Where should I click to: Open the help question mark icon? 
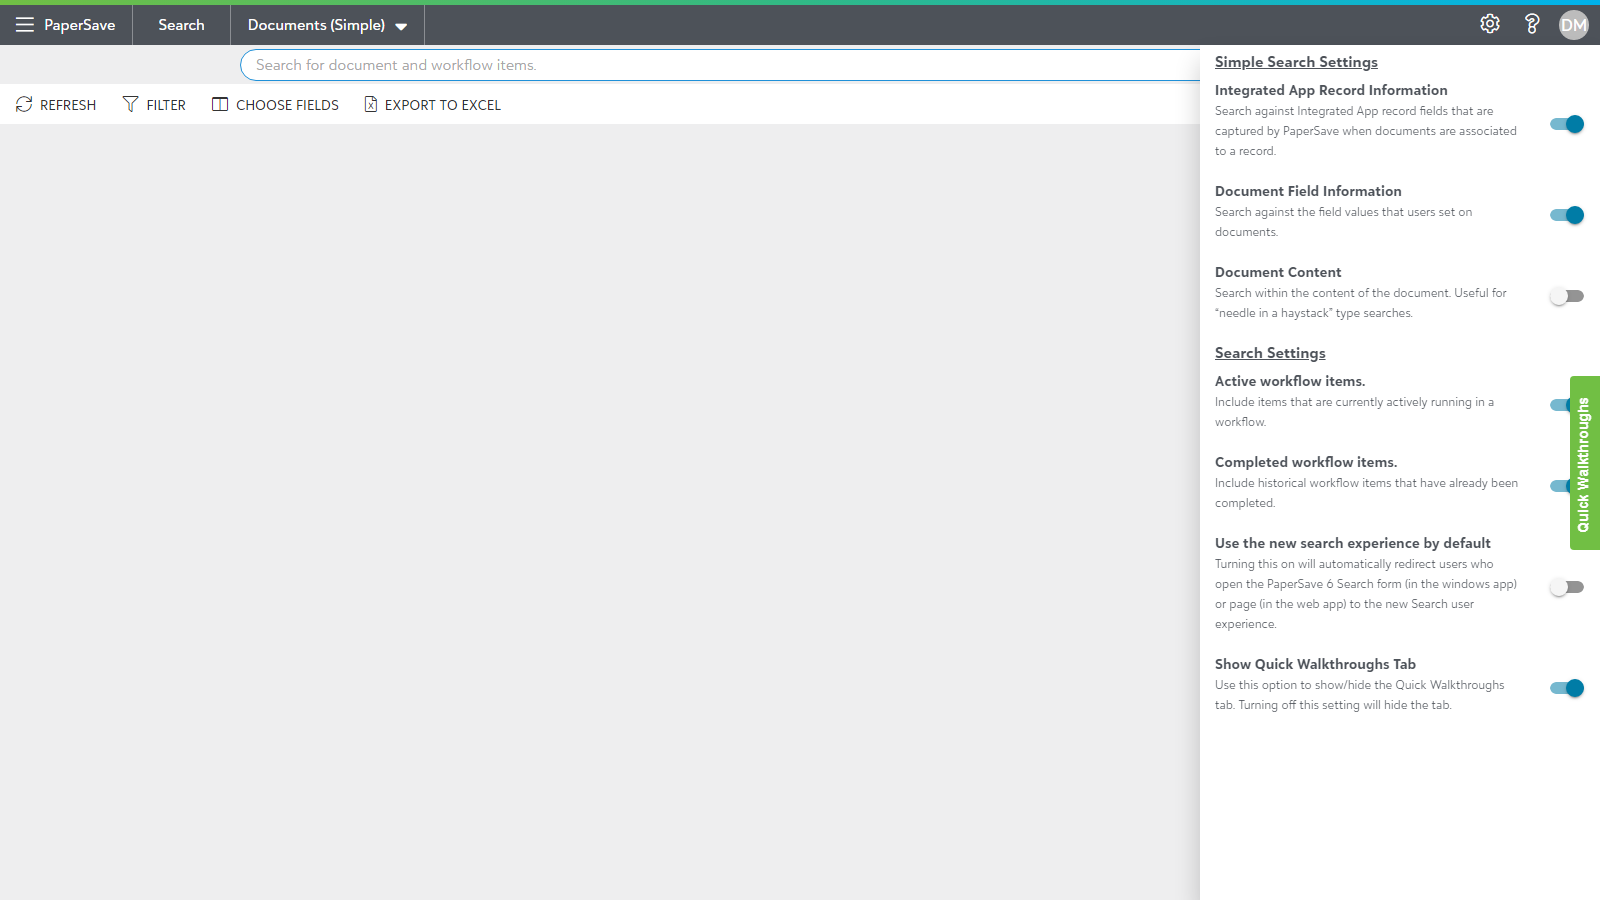click(1531, 24)
